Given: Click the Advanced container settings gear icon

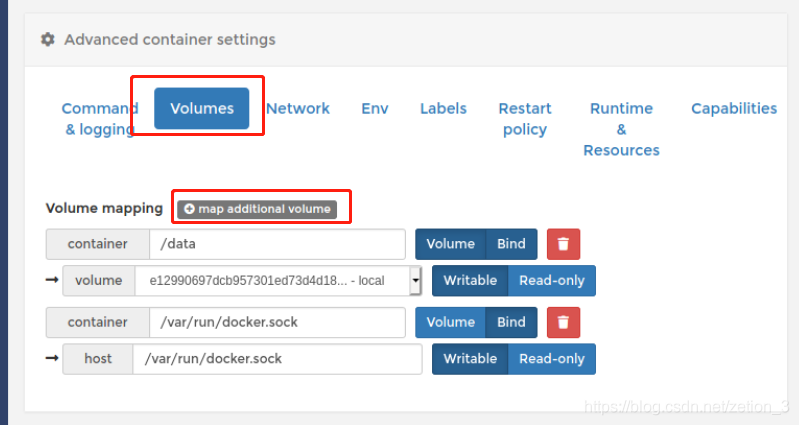Looking at the screenshot, I should tap(47, 40).
